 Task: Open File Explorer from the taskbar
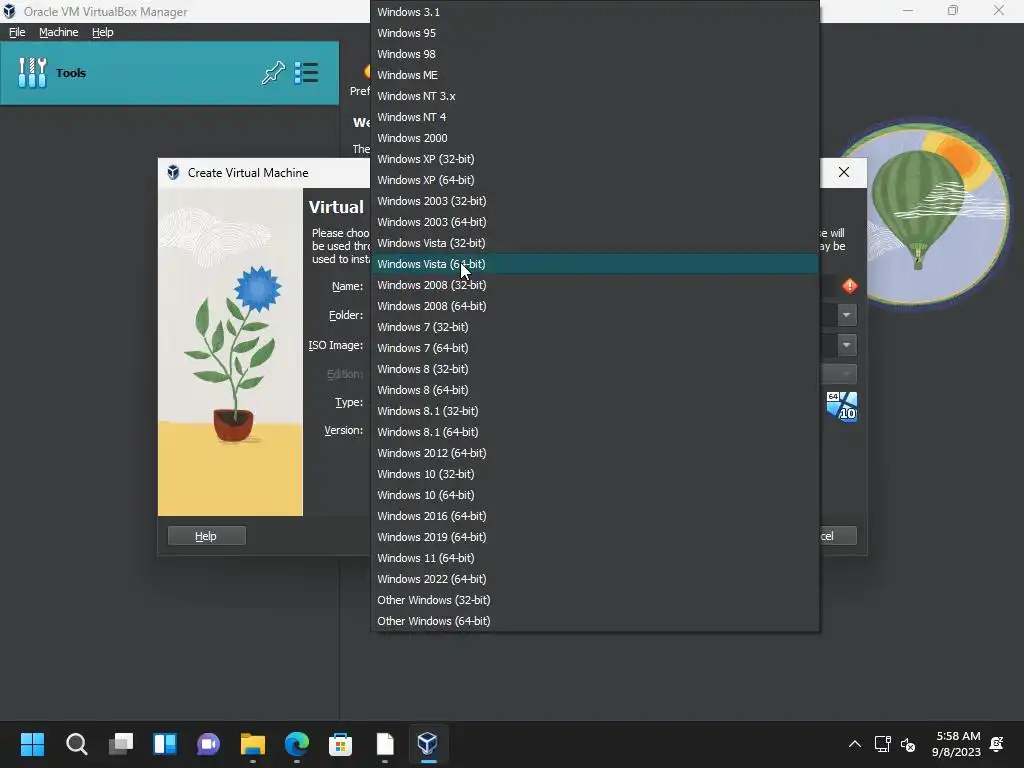click(253, 744)
